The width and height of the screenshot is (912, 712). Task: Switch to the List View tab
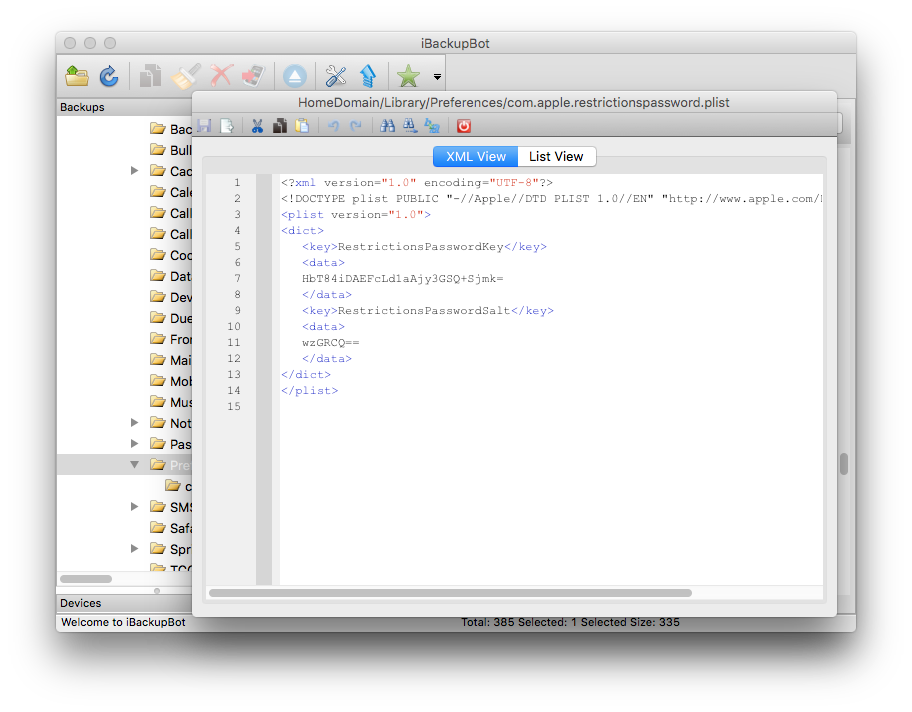[x=556, y=156]
